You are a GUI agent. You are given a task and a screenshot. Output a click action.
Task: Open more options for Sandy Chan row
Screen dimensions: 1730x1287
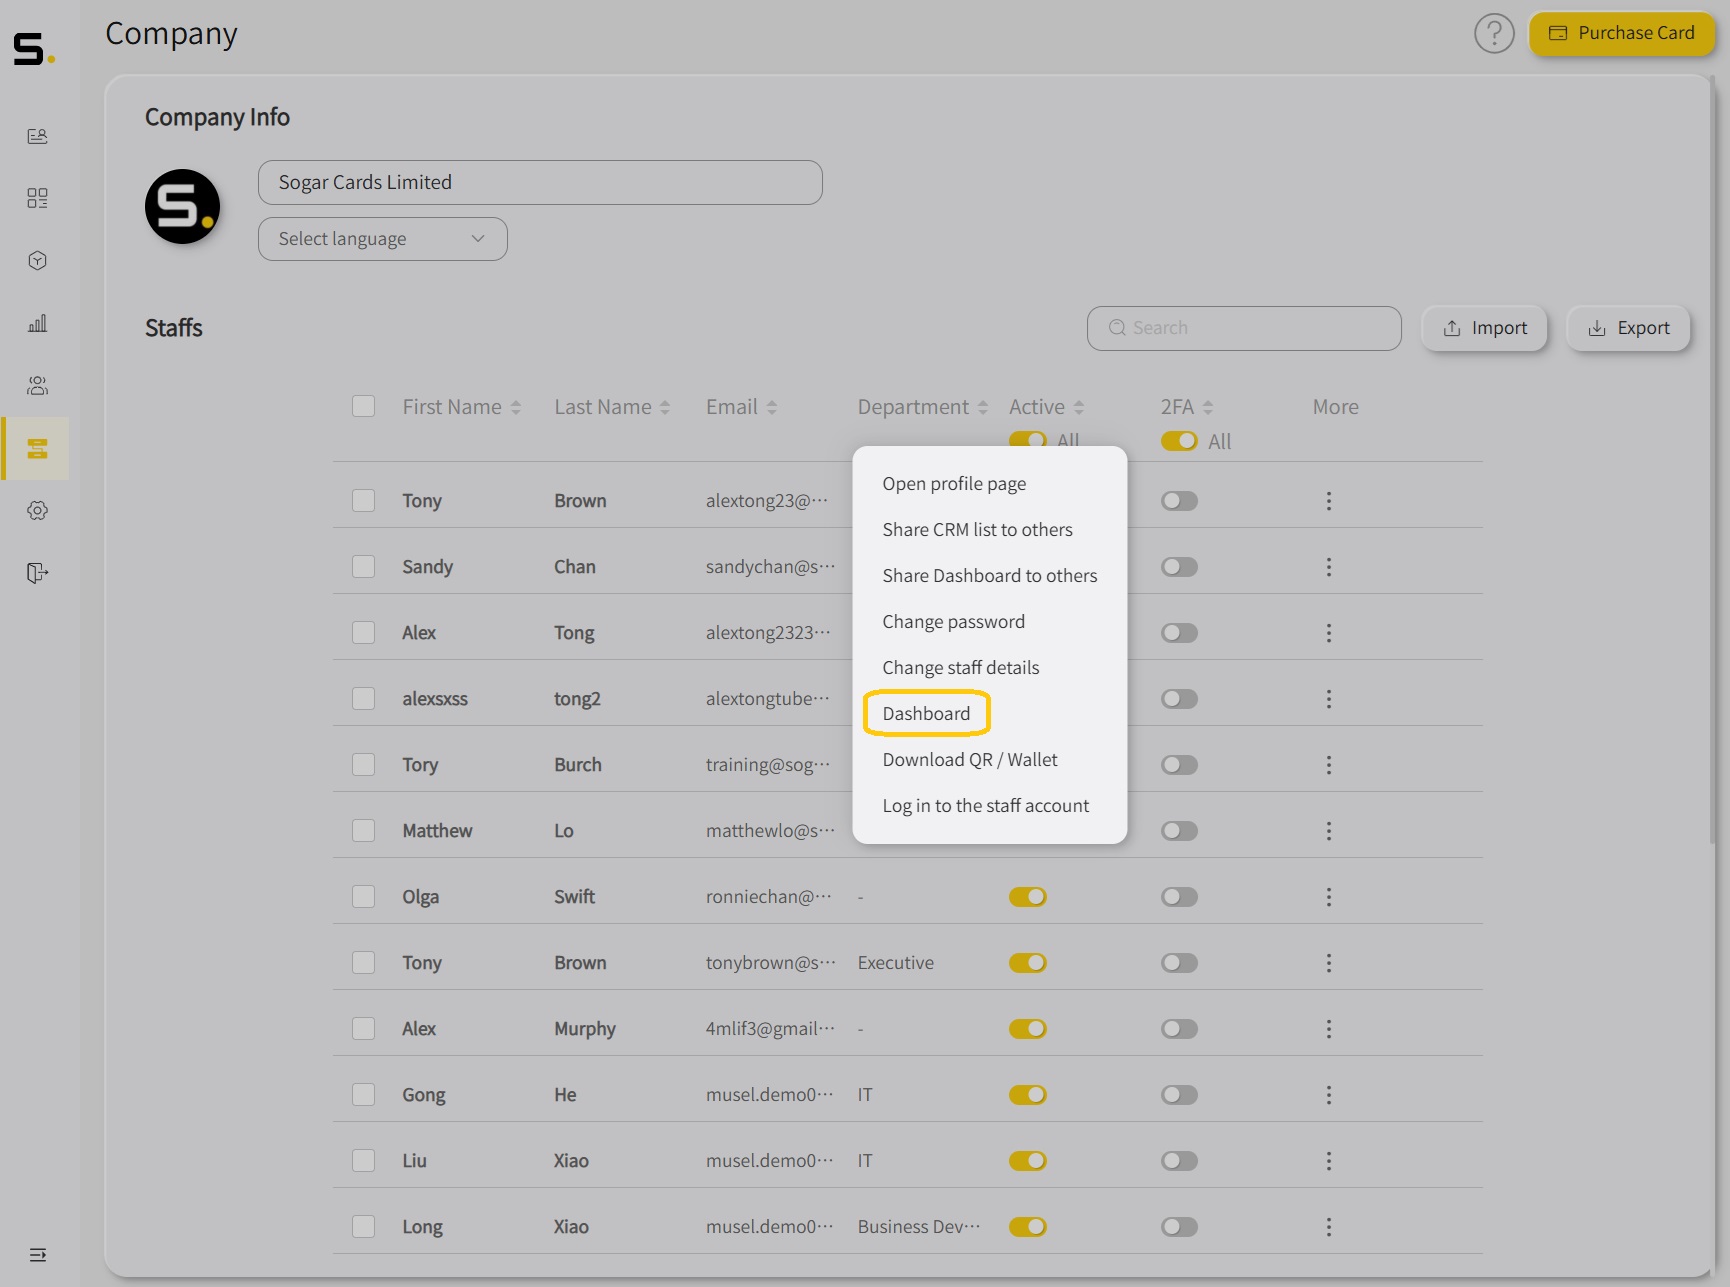1328,567
